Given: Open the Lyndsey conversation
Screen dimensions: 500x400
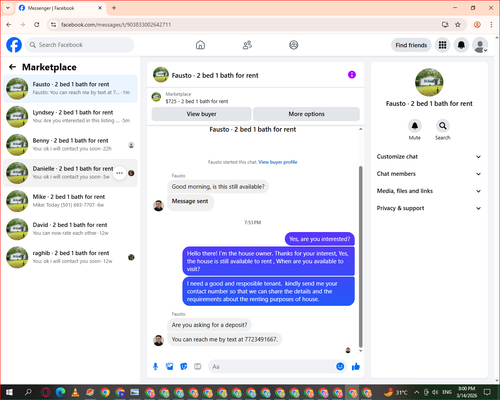Looking at the screenshot, I should 70,117.
